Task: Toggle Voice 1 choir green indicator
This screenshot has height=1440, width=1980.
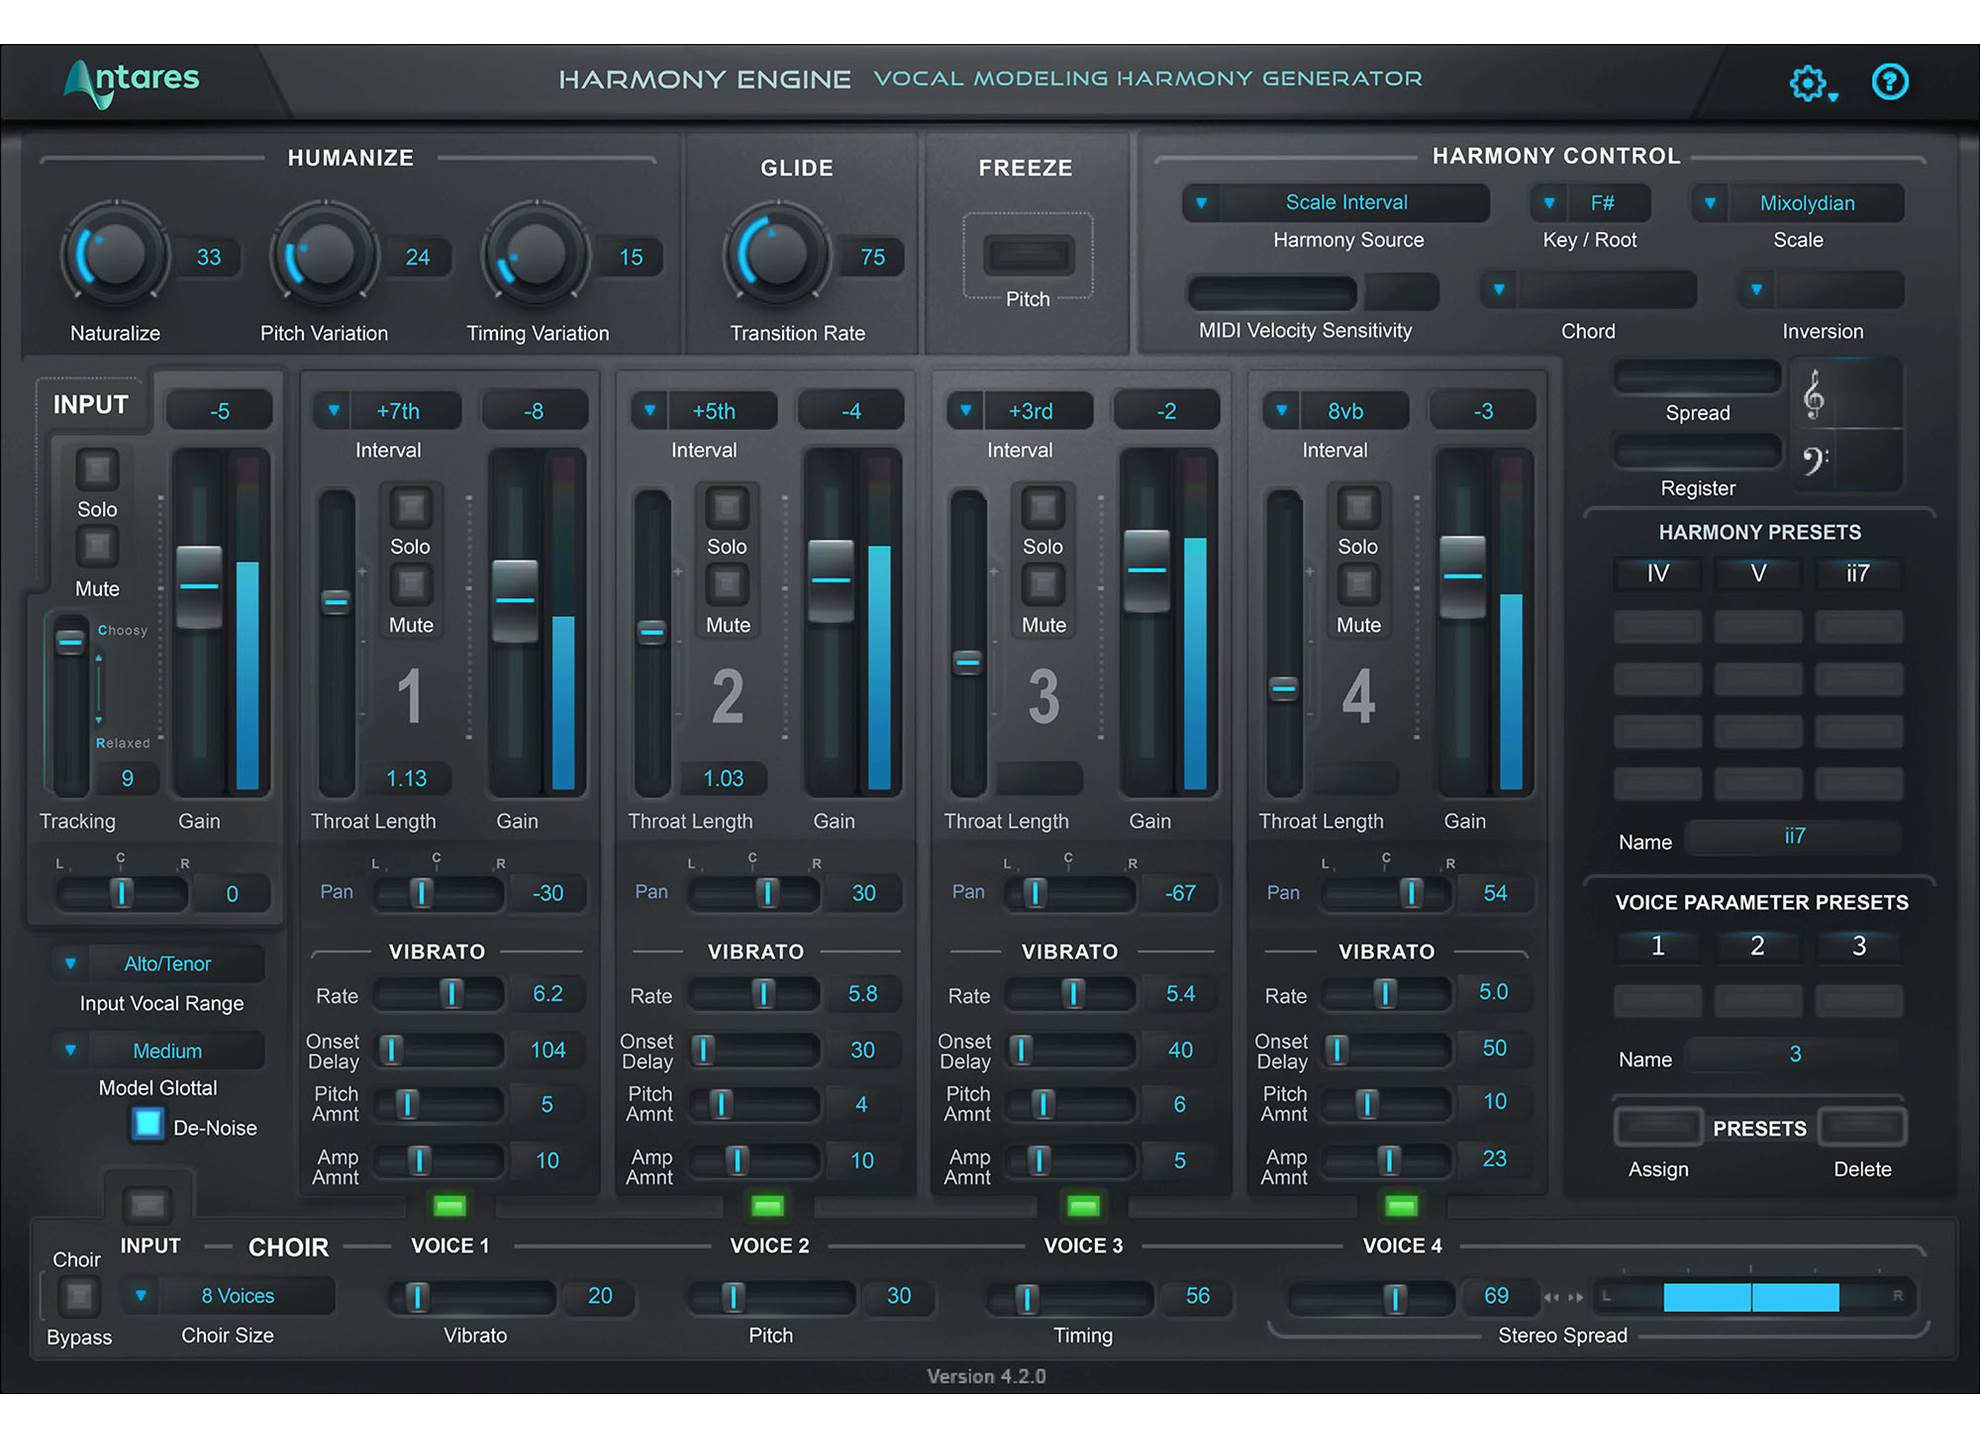Action: click(450, 1206)
